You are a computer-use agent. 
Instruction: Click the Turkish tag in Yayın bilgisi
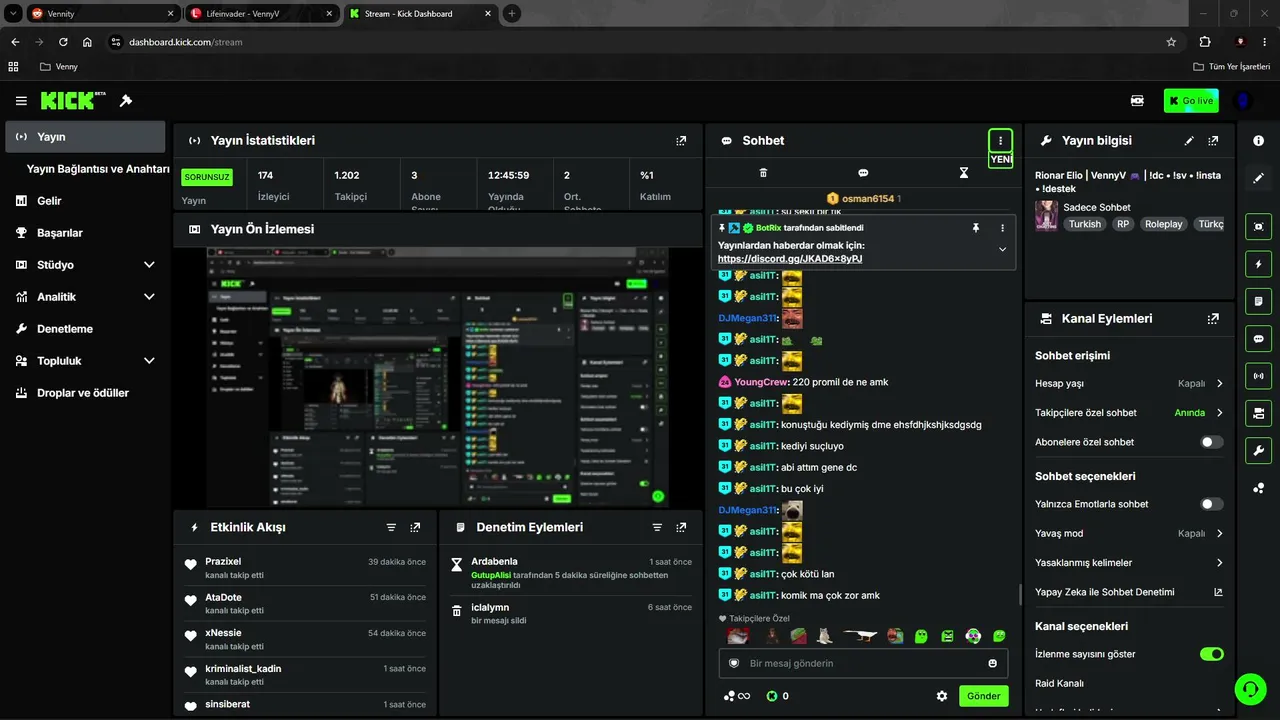tap(1085, 225)
